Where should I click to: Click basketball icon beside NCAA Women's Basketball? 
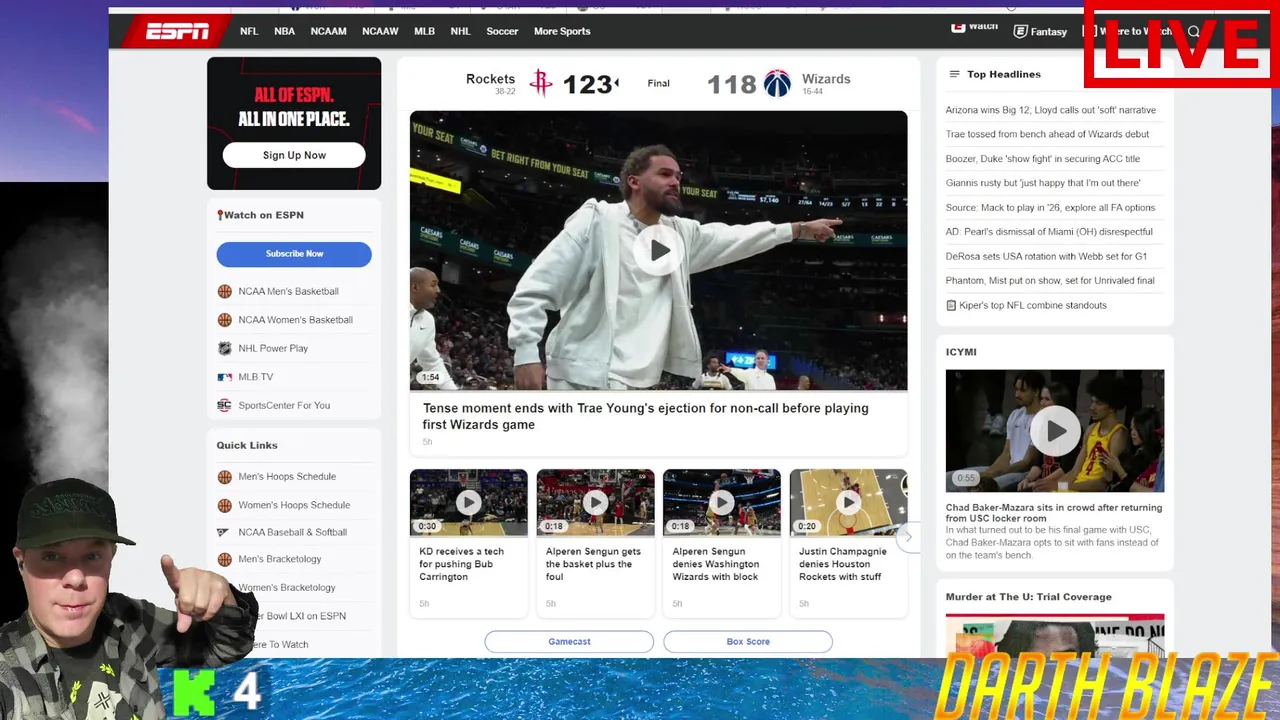coord(224,320)
